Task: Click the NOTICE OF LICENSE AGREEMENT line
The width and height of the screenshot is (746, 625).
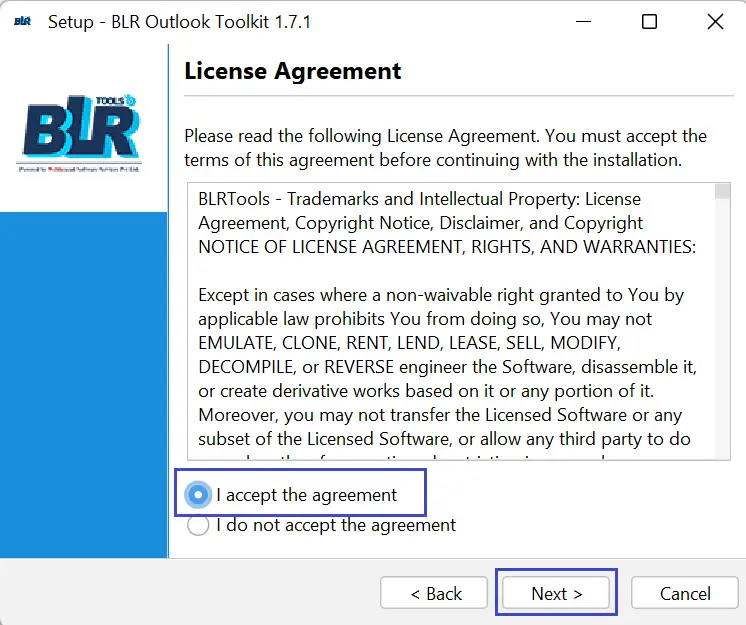Action: point(447,247)
